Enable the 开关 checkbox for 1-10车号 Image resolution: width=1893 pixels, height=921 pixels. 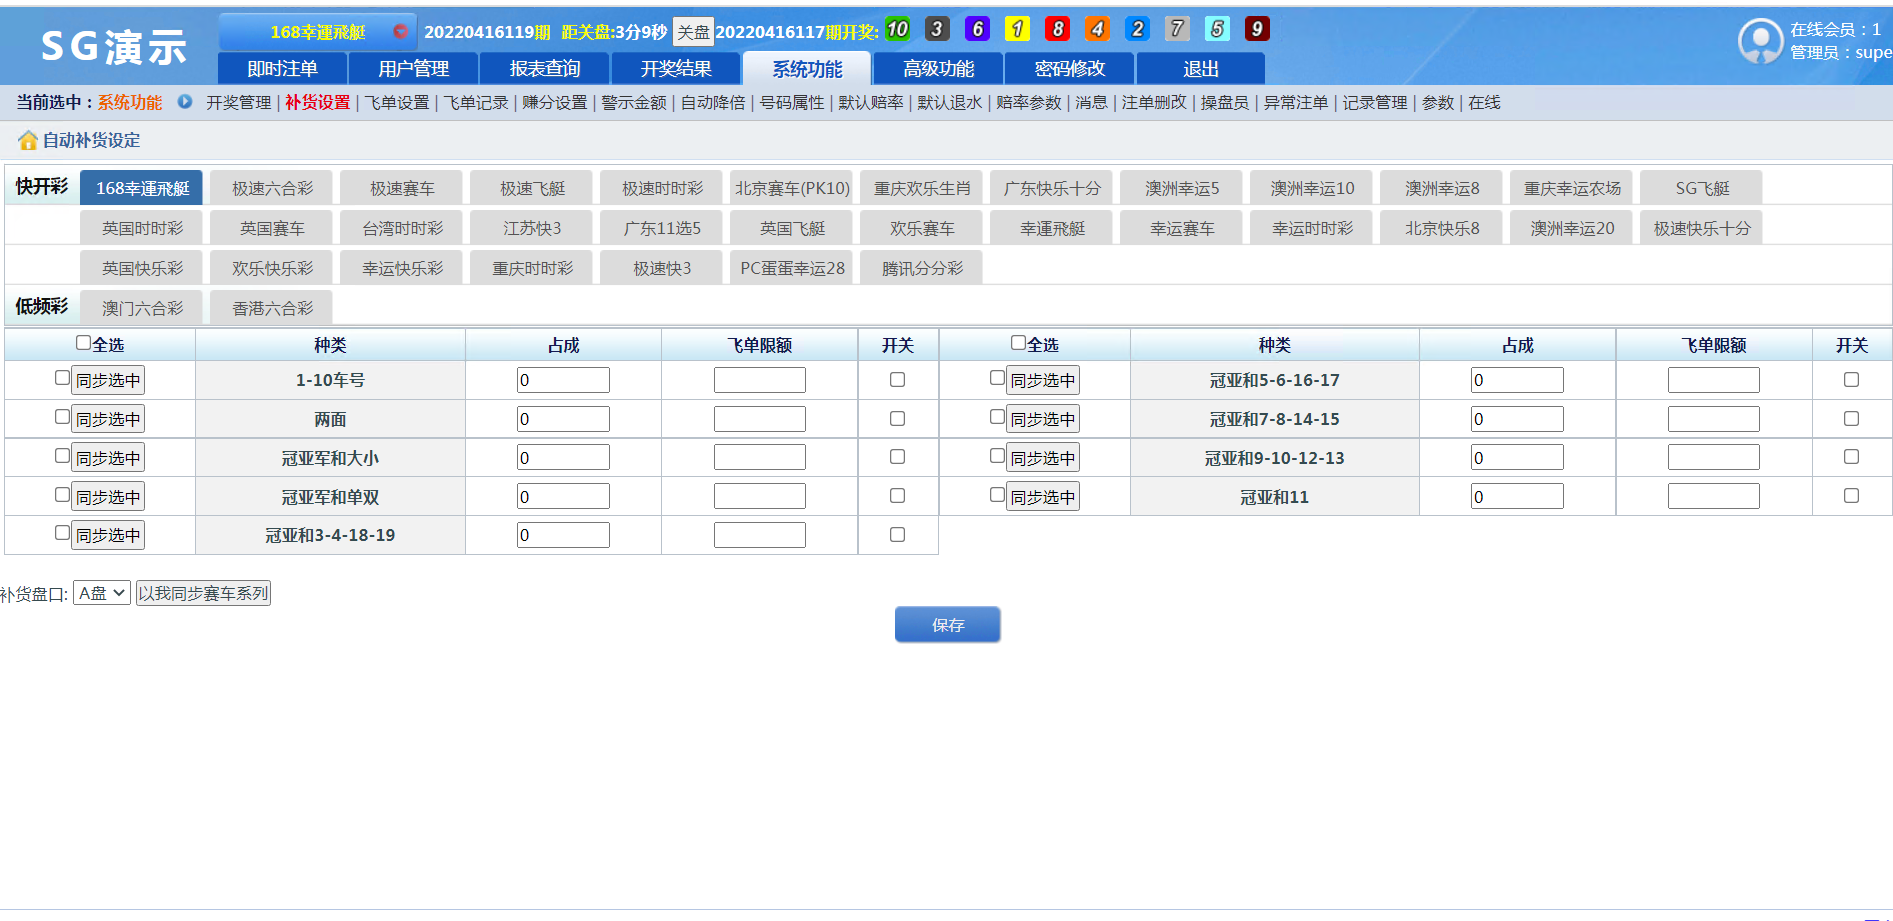tap(897, 380)
